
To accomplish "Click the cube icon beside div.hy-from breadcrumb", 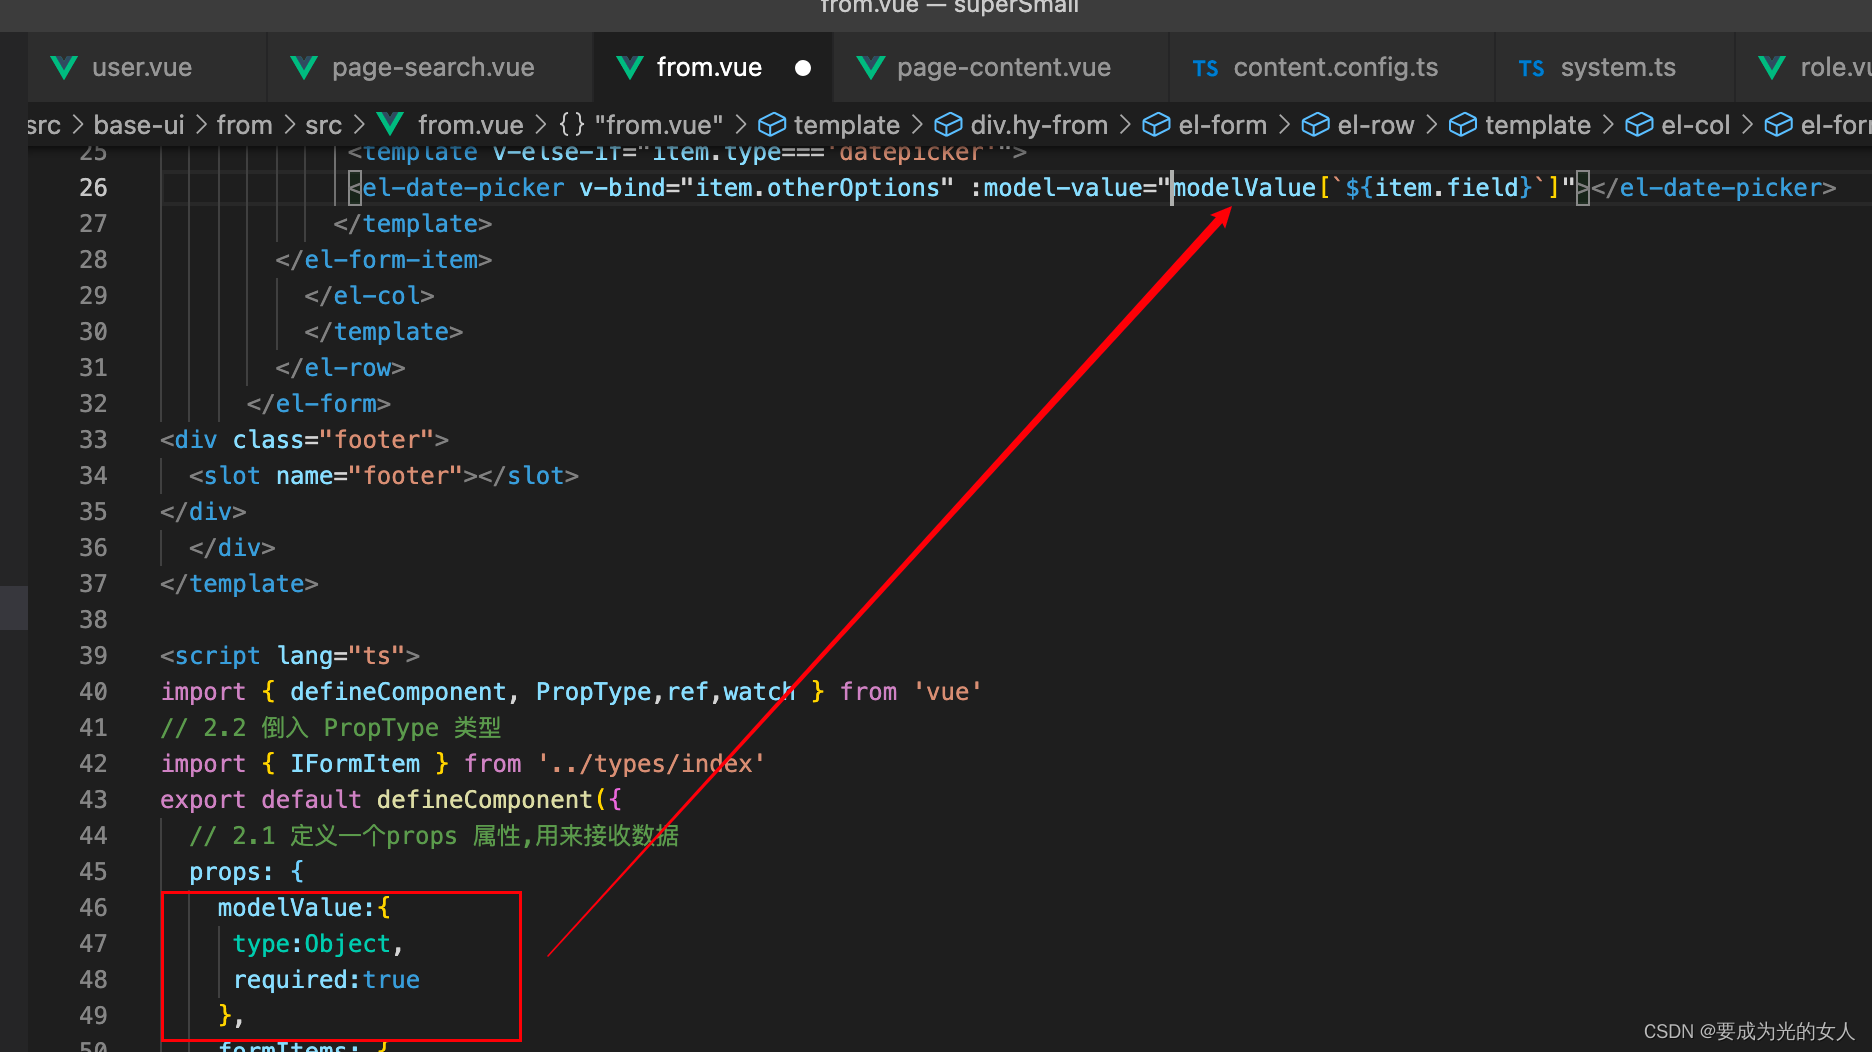I will (x=948, y=125).
